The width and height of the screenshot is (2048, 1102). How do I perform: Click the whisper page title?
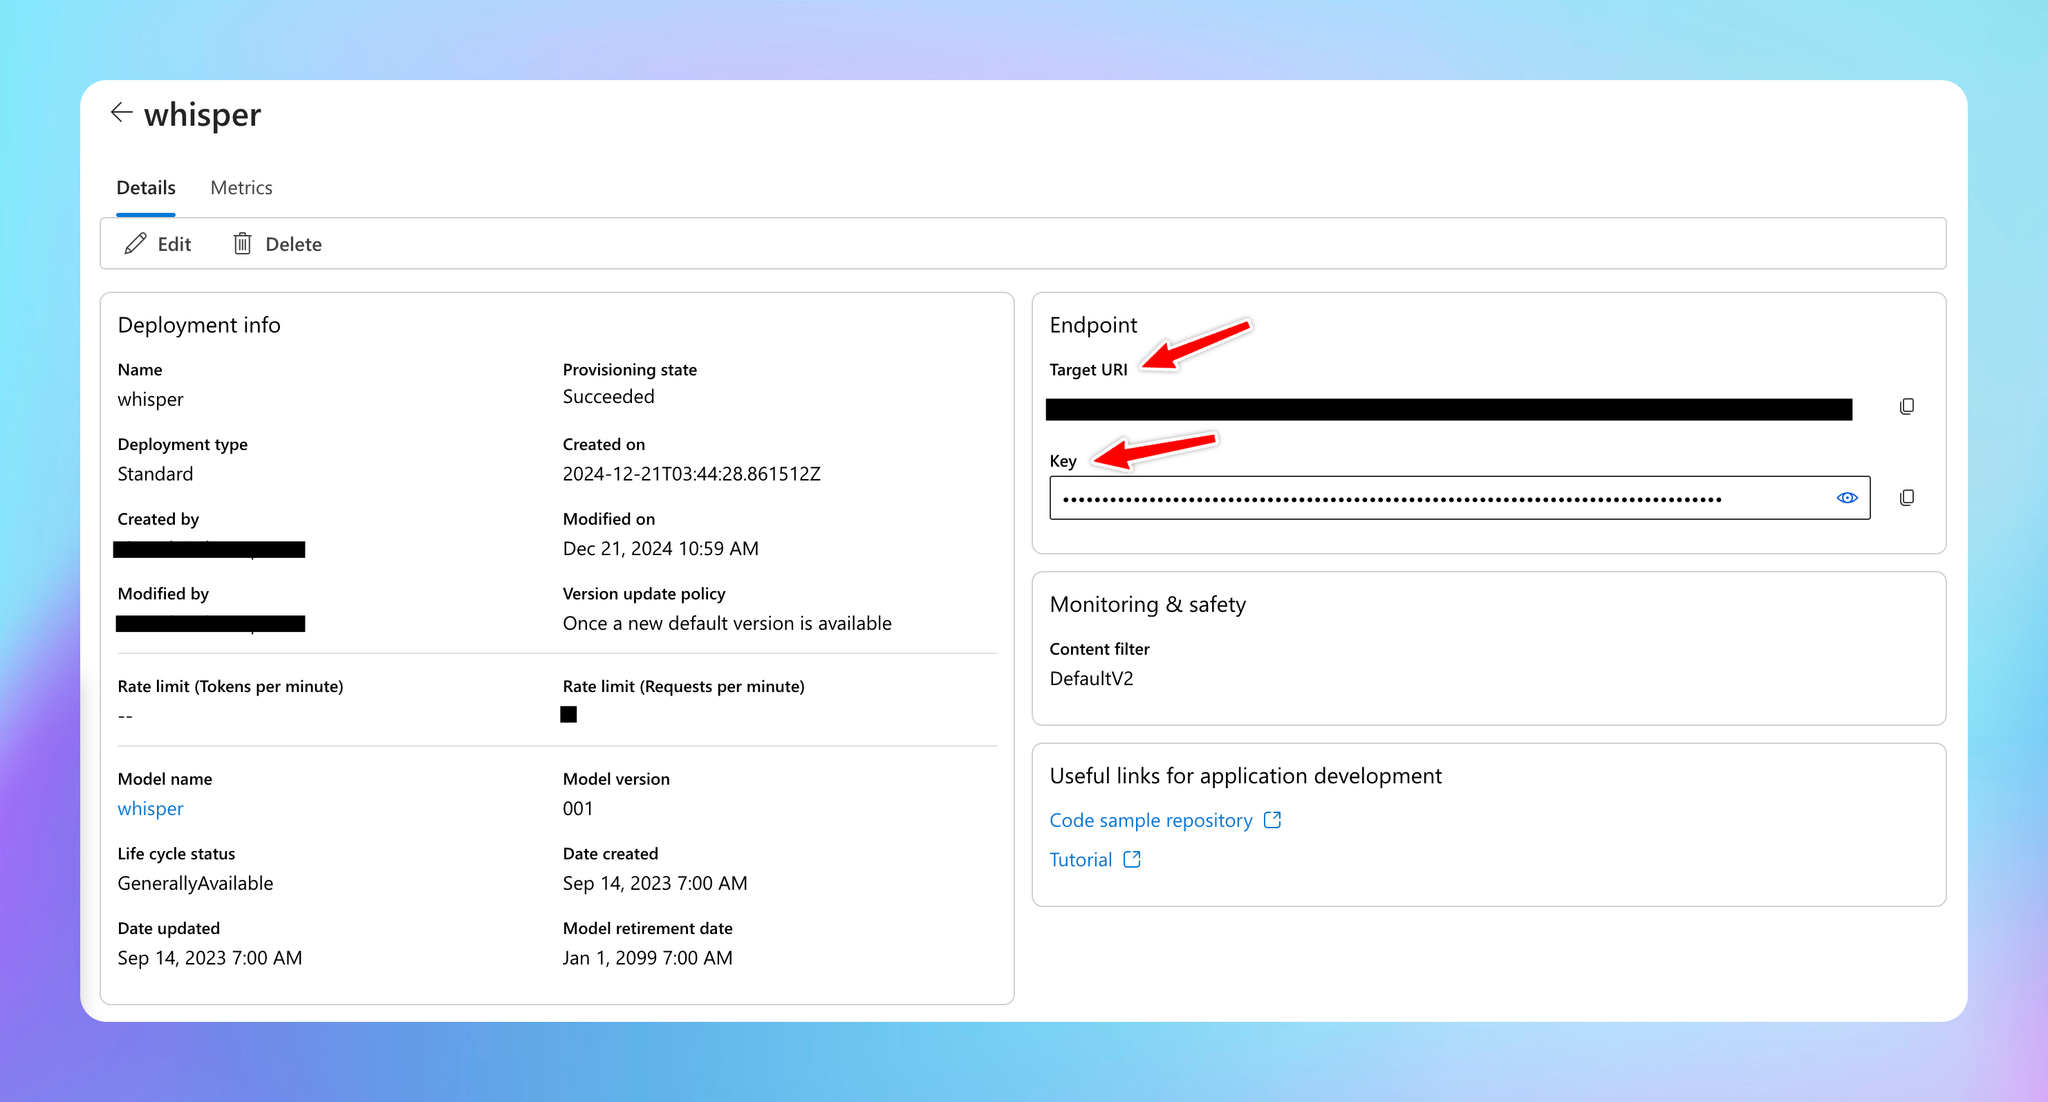202,115
